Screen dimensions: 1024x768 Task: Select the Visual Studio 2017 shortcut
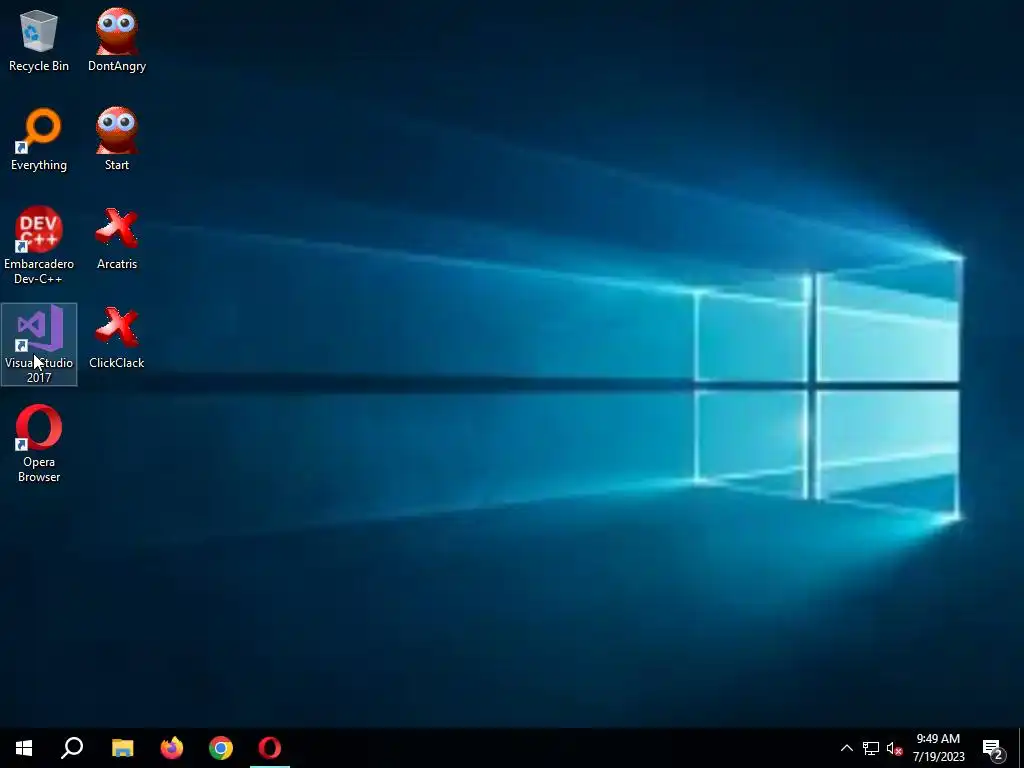click(x=39, y=344)
